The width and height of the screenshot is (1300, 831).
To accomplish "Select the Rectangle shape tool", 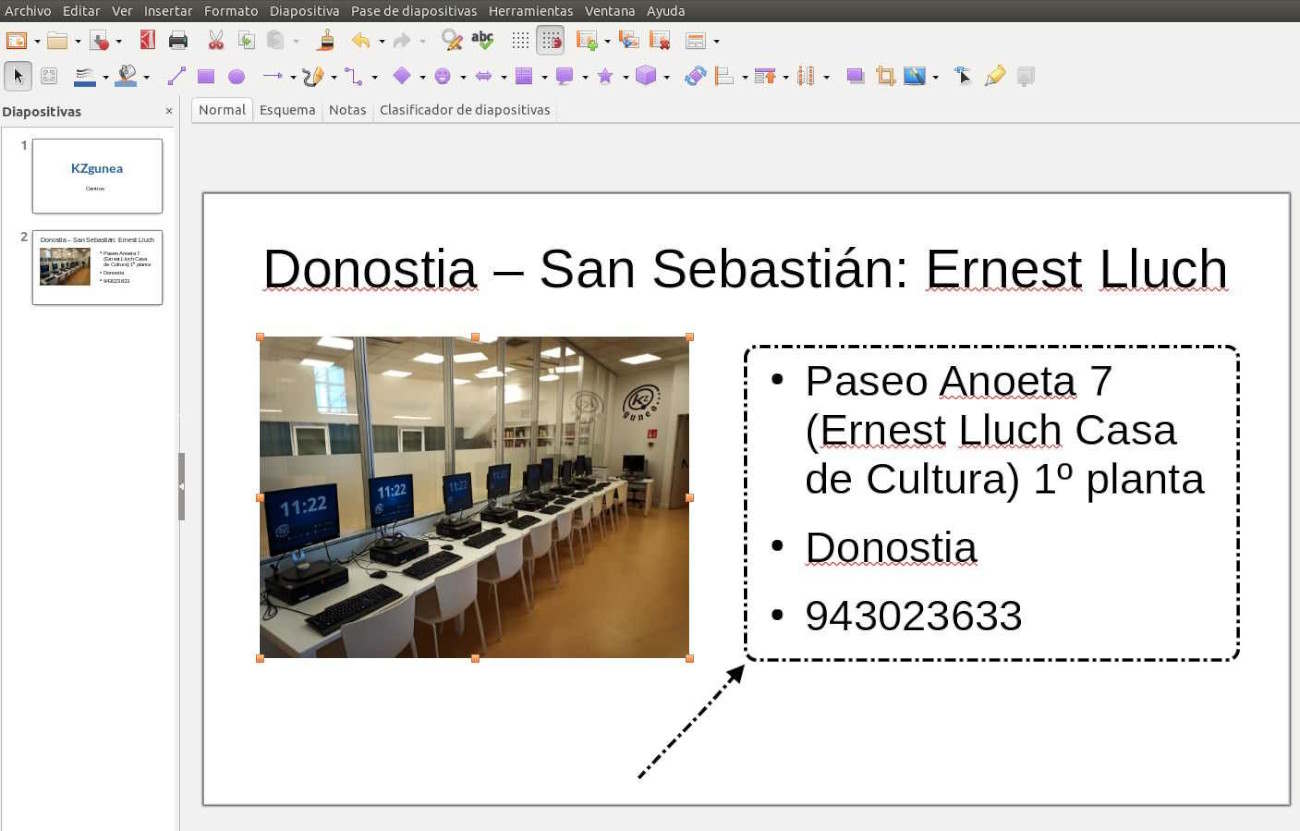I will pos(206,76).
